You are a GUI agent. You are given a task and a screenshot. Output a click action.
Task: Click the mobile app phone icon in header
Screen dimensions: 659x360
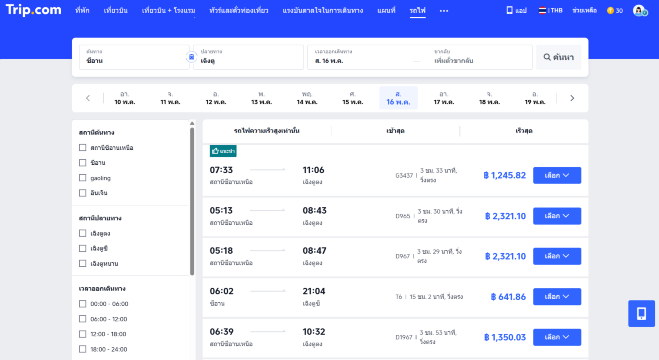tap(509, 10)
